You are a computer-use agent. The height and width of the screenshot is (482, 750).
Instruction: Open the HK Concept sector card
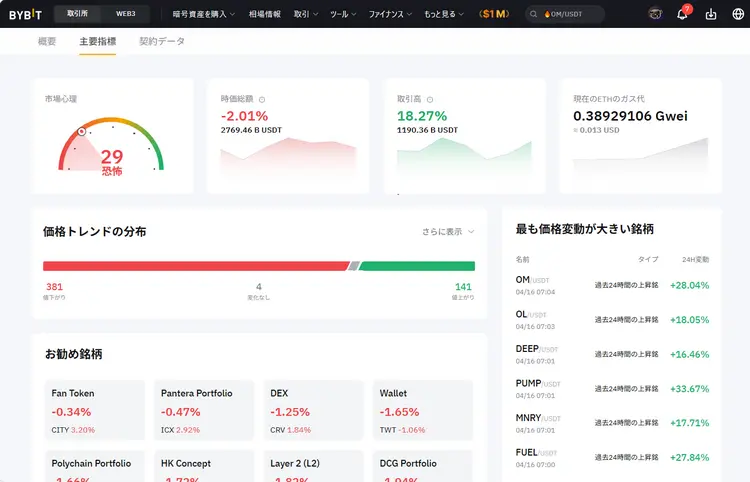click(x=204, y=466)
